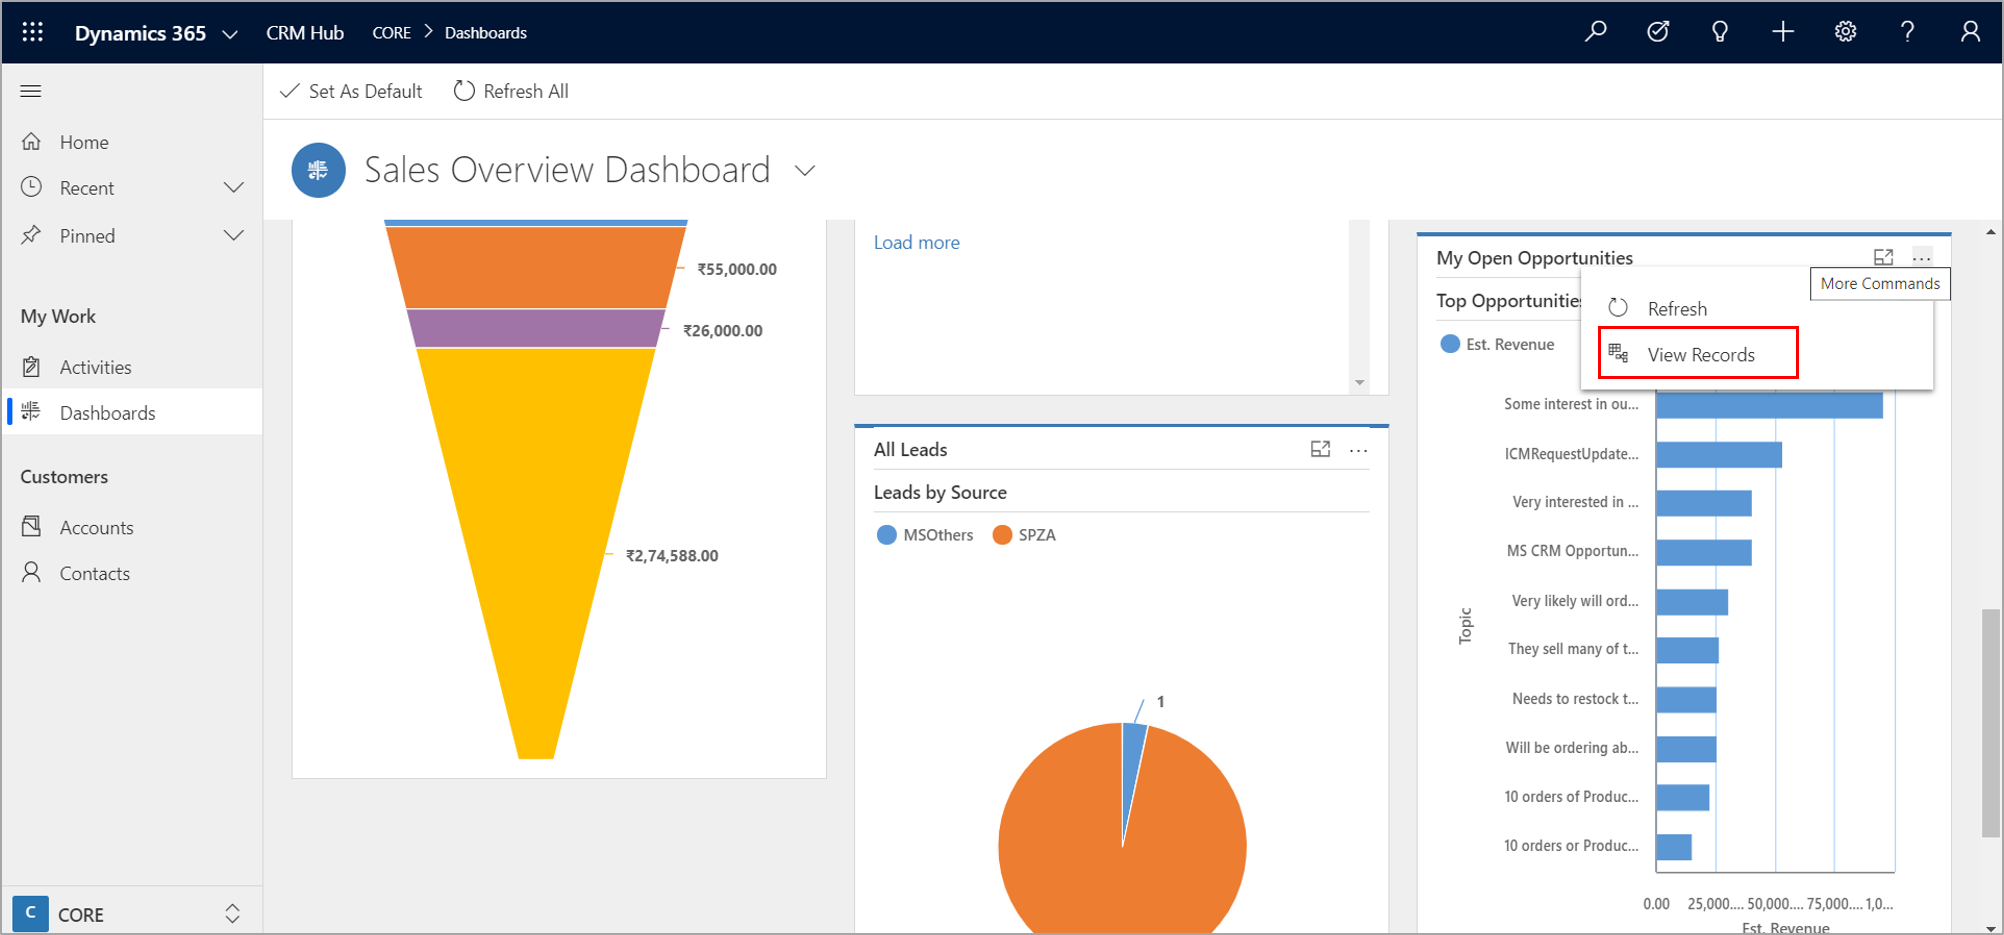Expand the All Leads chart icon

coord(1320,450)
